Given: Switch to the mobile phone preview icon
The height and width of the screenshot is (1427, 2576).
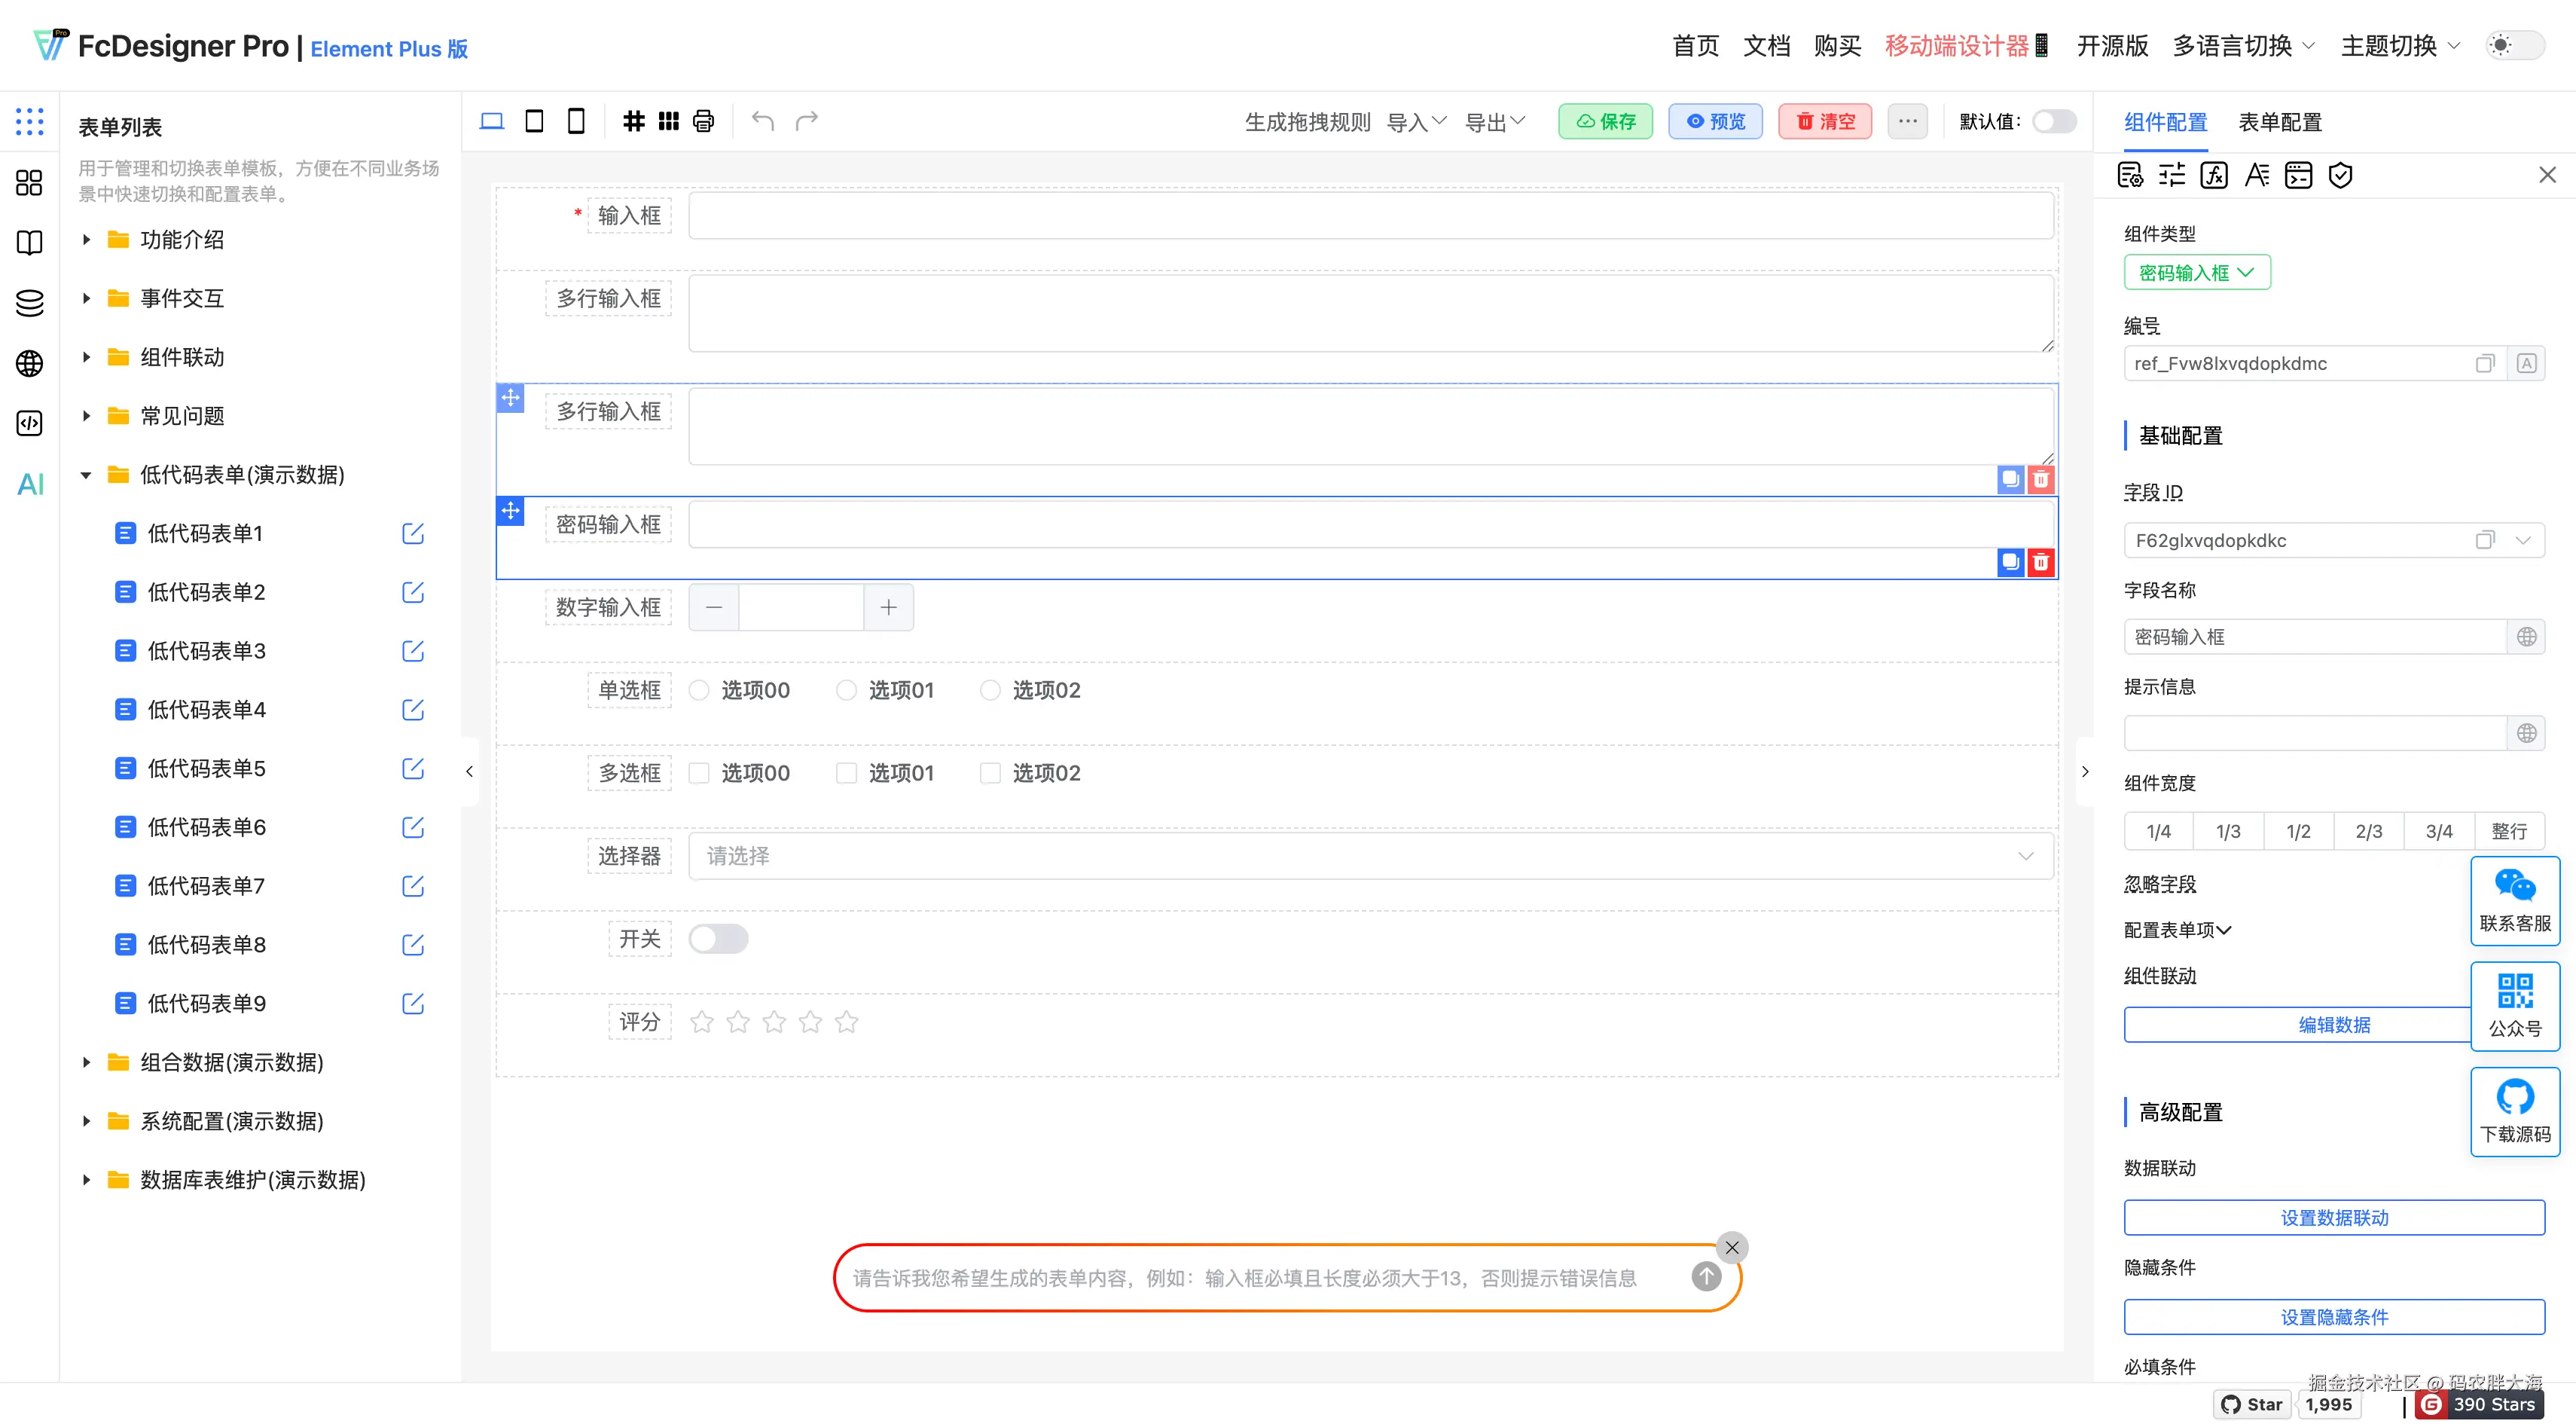Looking at the screenshot, I should (x=576, y=121).
